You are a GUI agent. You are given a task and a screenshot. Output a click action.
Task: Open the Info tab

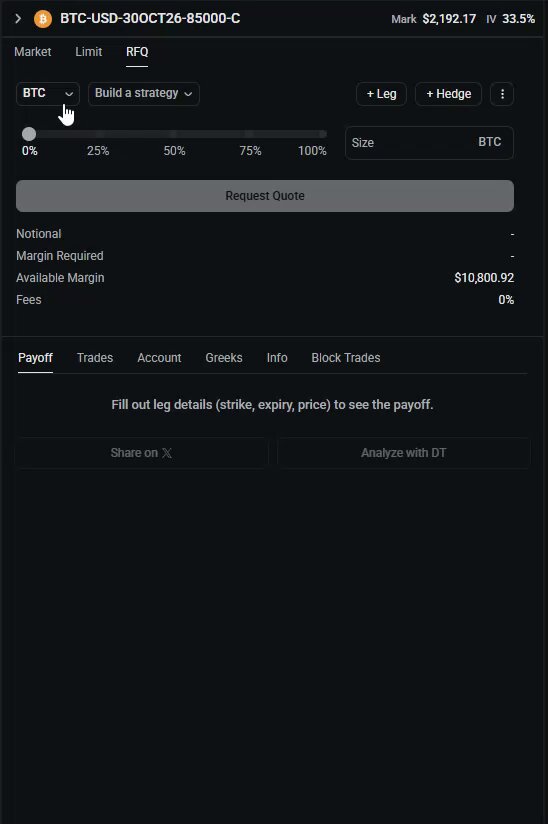(x=277, y=358)
